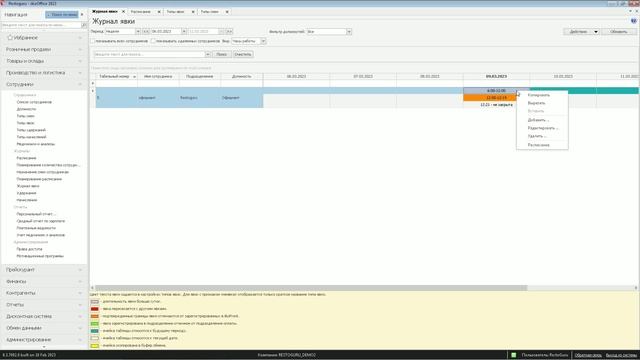Focus the journal search text field
This screenshot has height=360, width=640.
coord(149,54)
